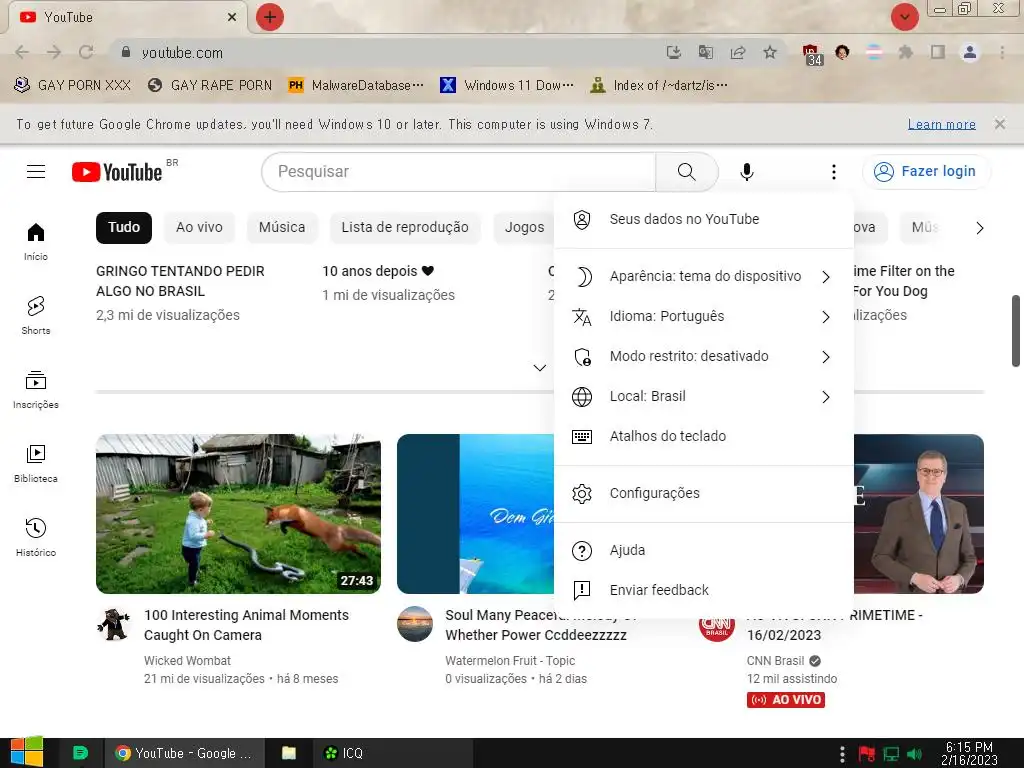Open the CNN presenter video thumbnail
This screenshot has height=768, width=1024.
click(918, 514)
